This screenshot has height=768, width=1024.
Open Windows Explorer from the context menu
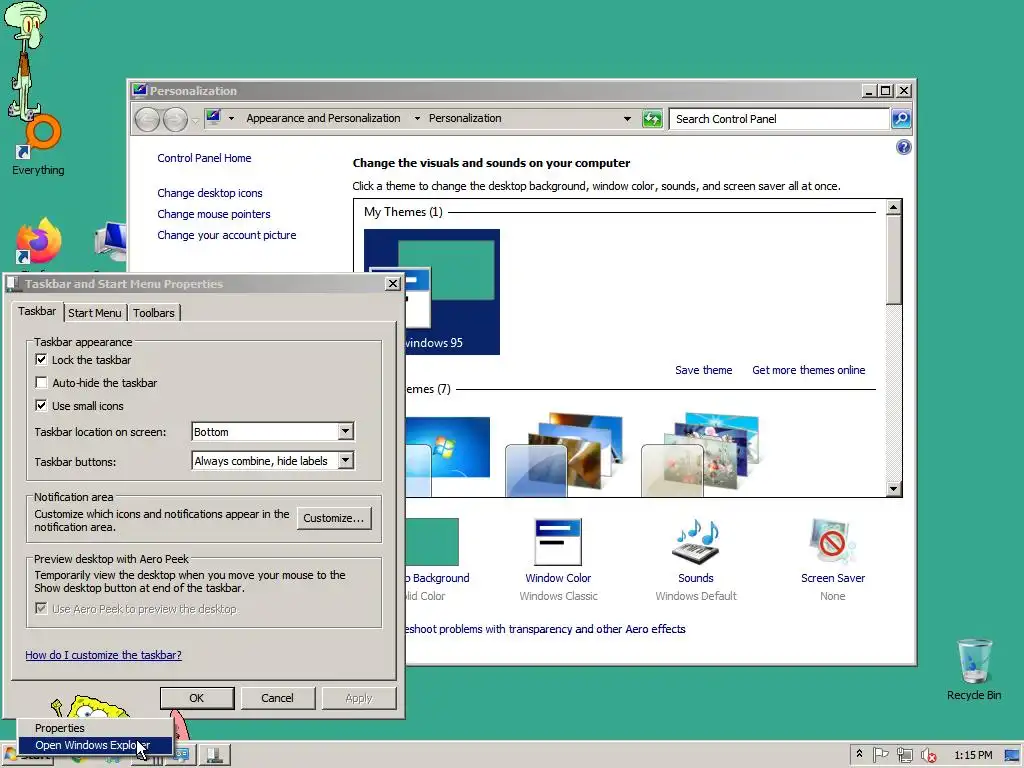(95, 745)
